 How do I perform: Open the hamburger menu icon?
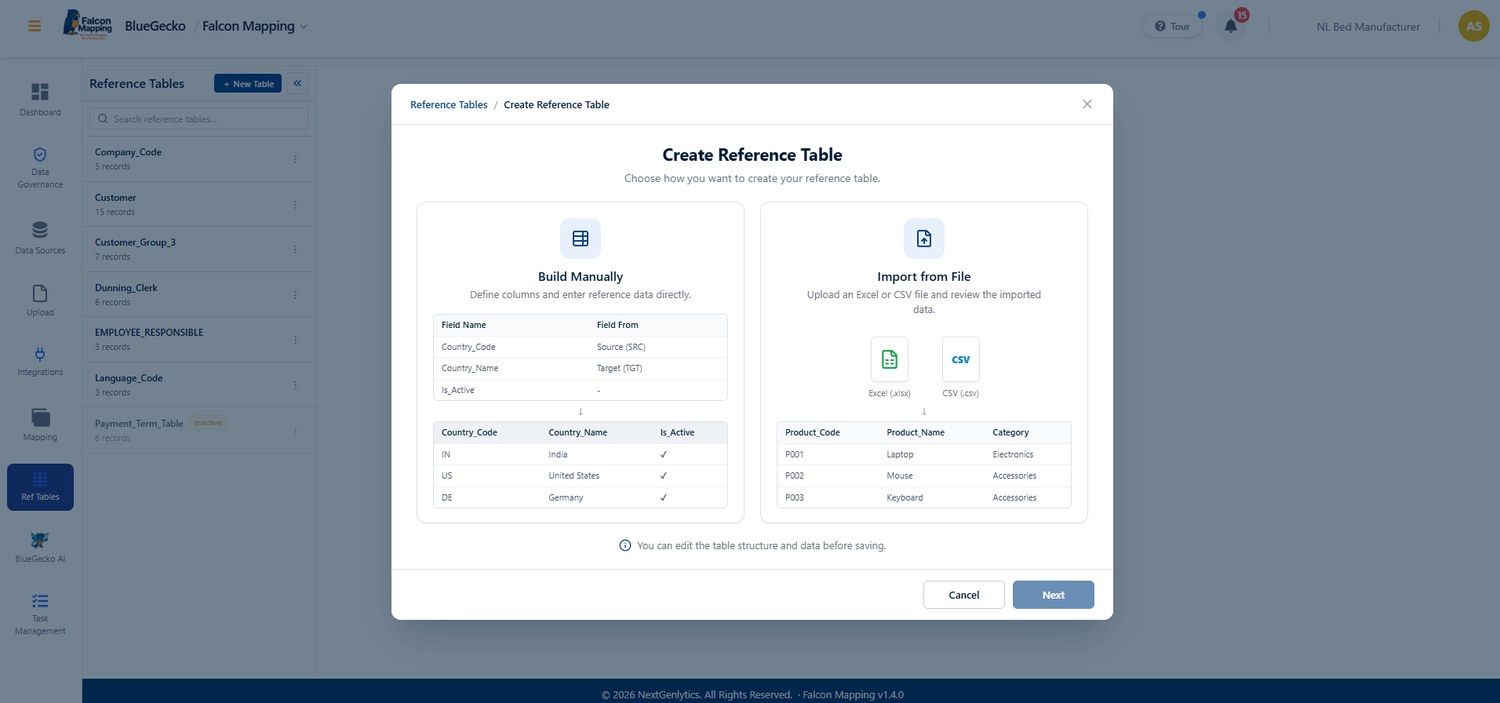[x=35, y=26]
